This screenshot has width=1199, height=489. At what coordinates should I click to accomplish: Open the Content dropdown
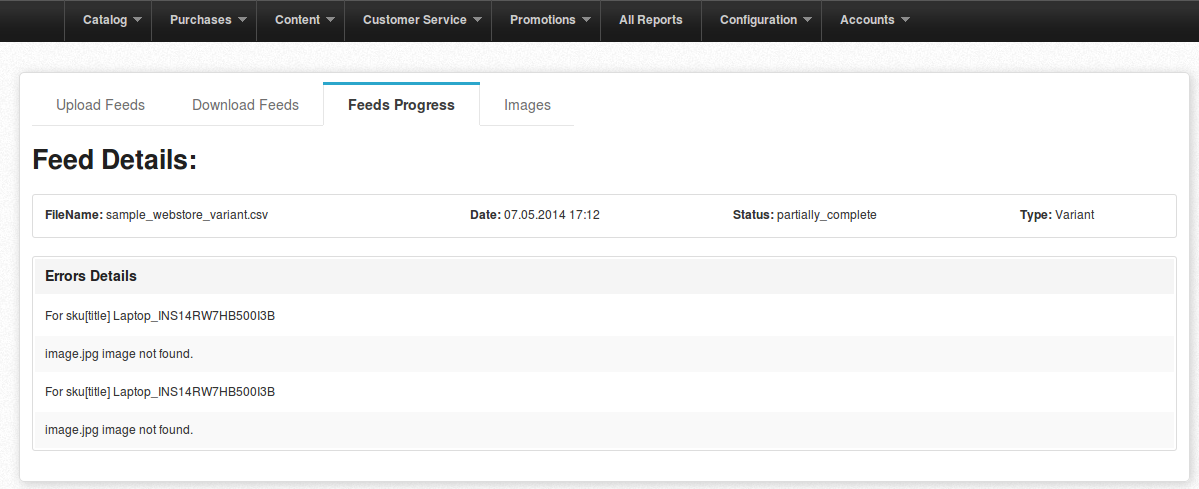pos(304,21)
